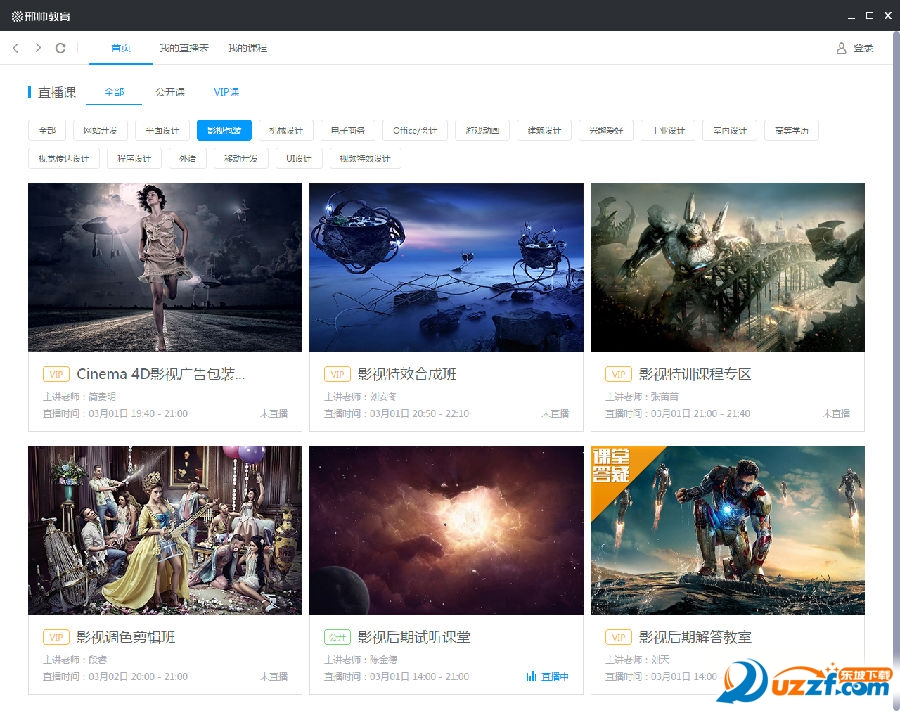
Task: Click the highlighted blue 影视 category tag
Action: 224,130
